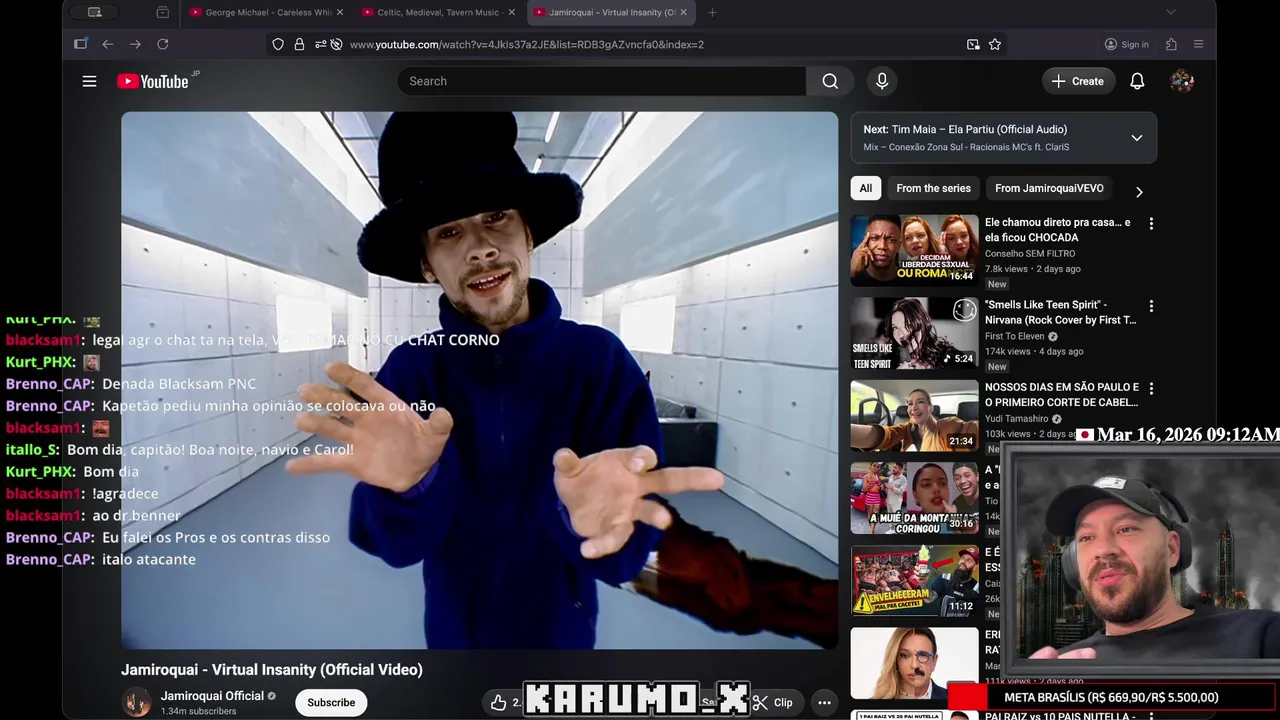Screen dimensions: 1280x720
Task: Click the Virtual Insanity video player
Action: [479, 380]
